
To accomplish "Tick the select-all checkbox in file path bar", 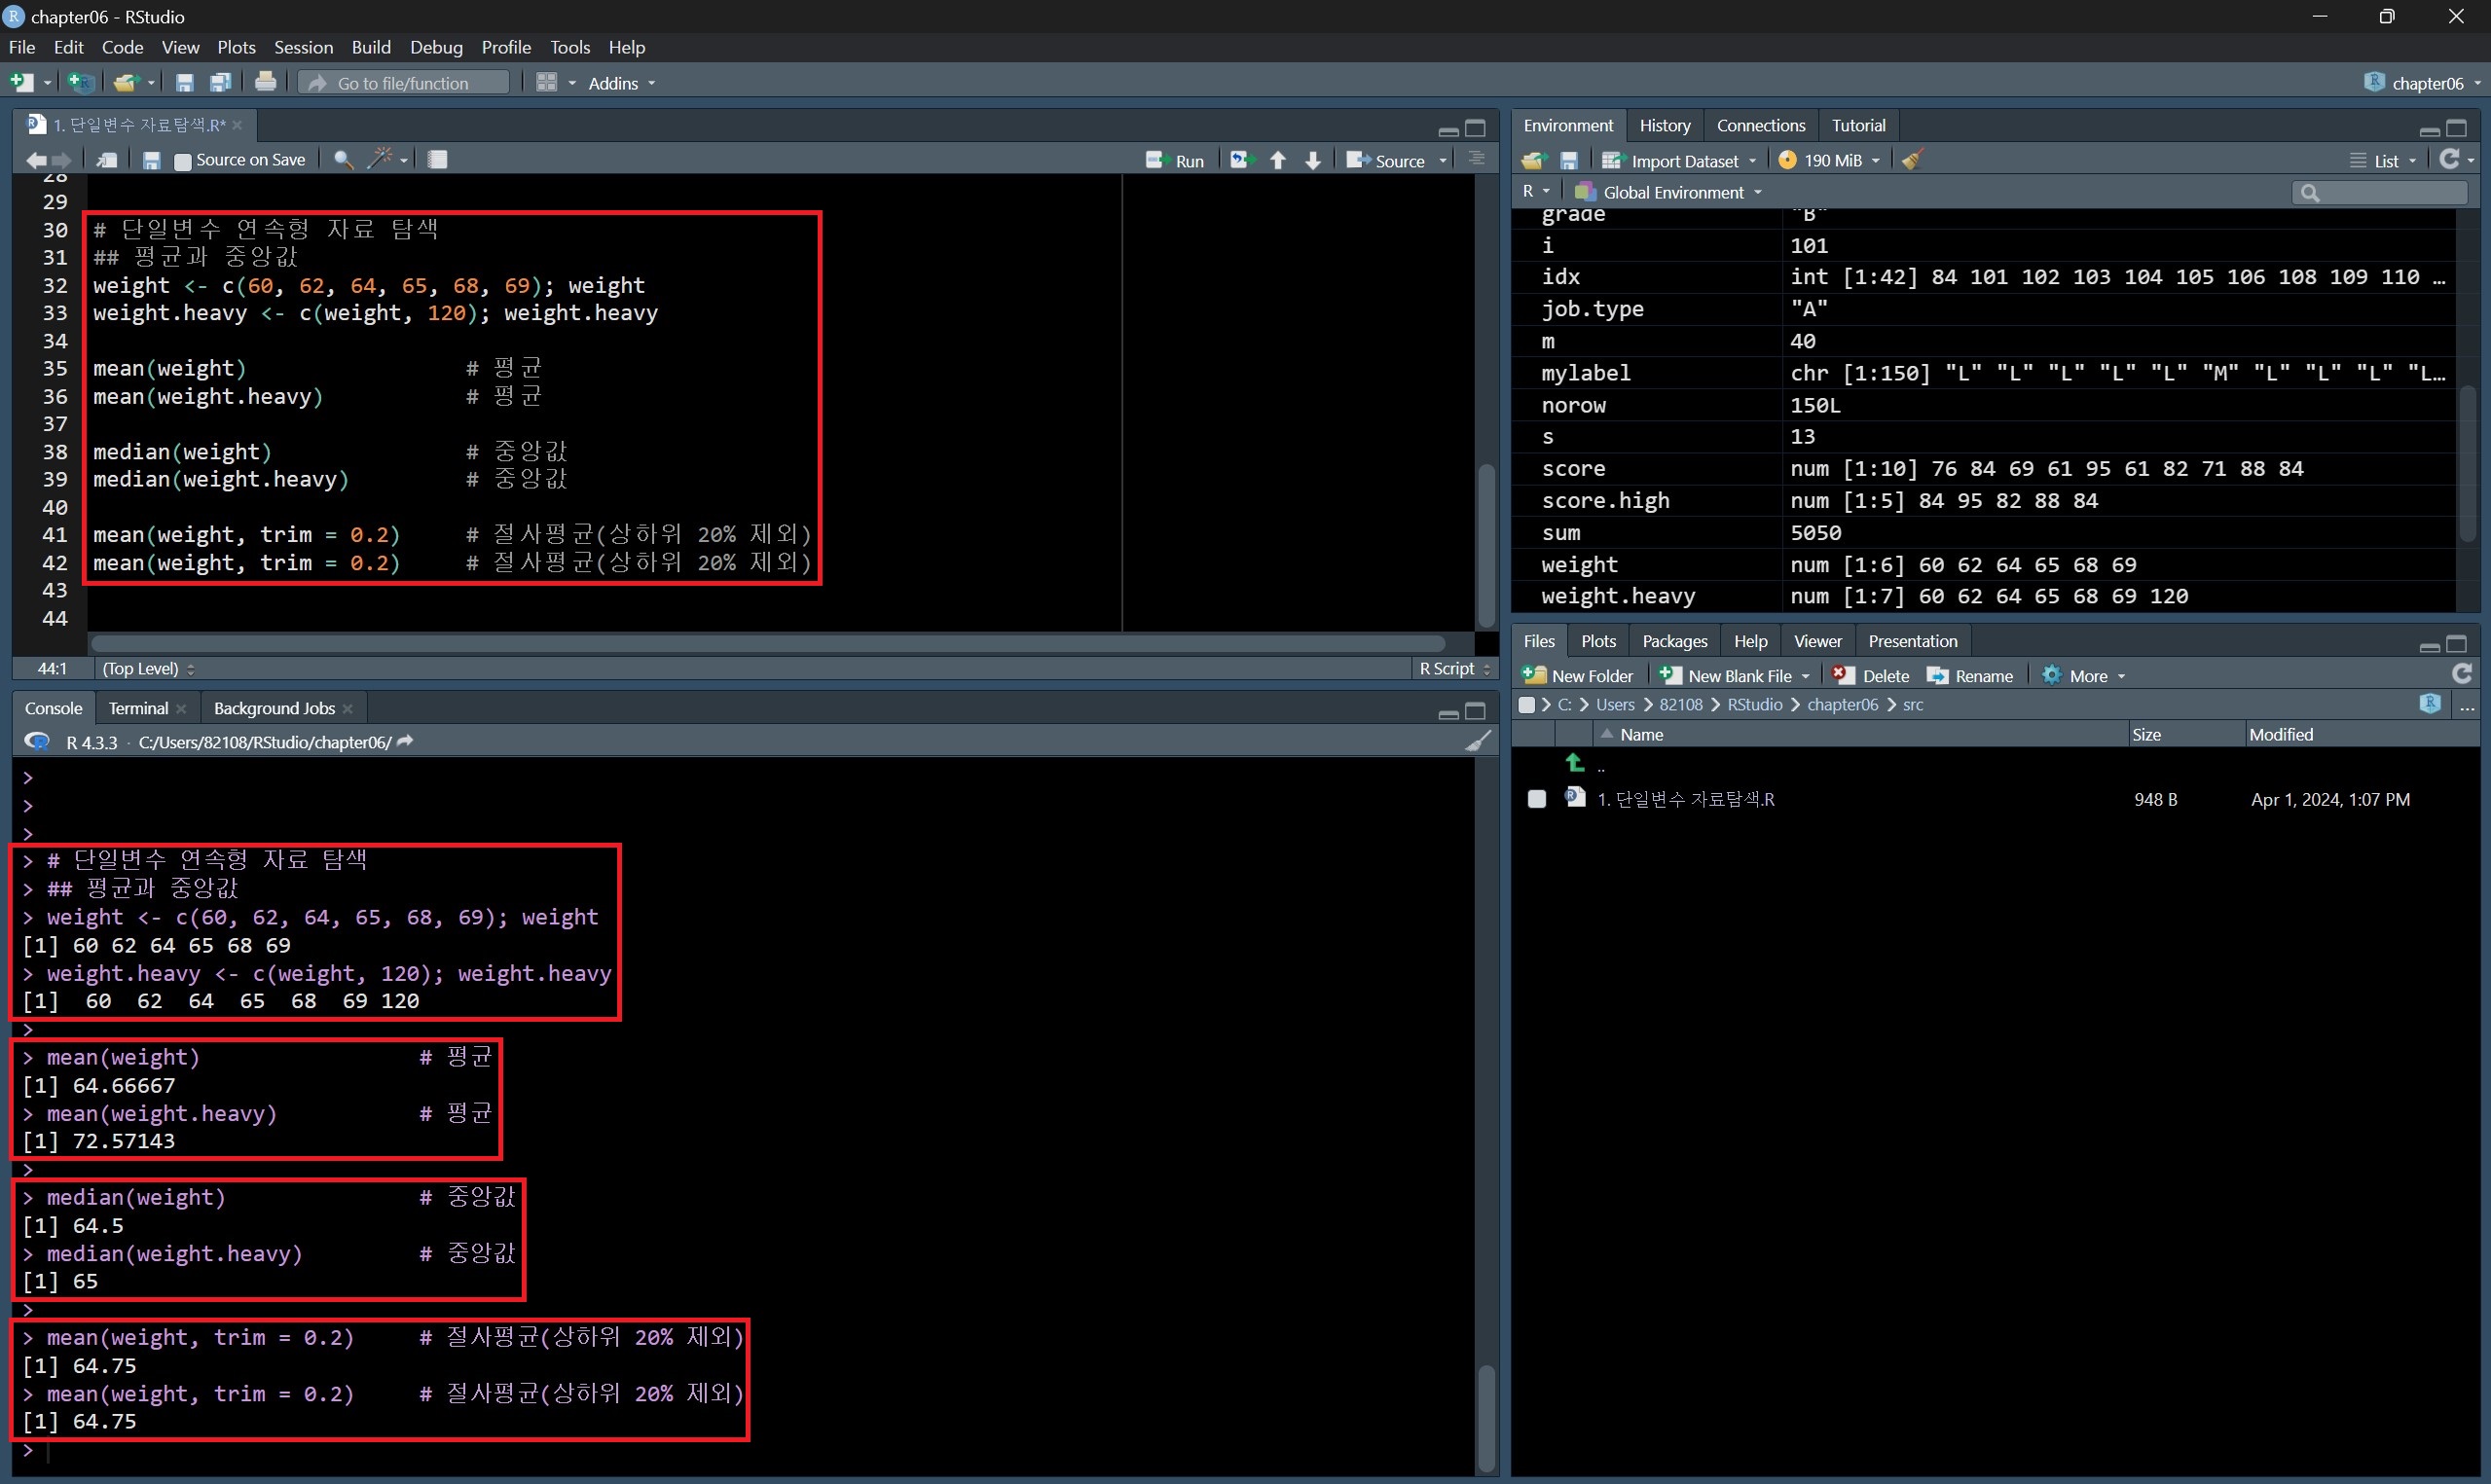I will click(1526, 705).
